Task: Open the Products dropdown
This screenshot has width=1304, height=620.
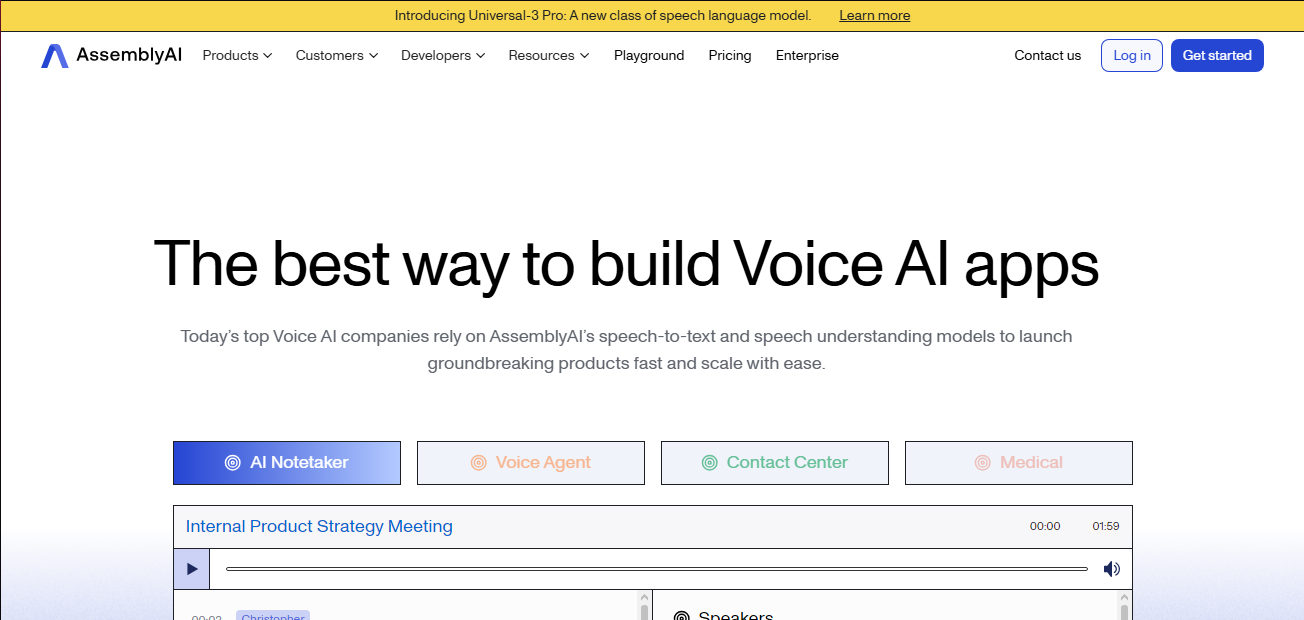Action: [x=236, y=55]
